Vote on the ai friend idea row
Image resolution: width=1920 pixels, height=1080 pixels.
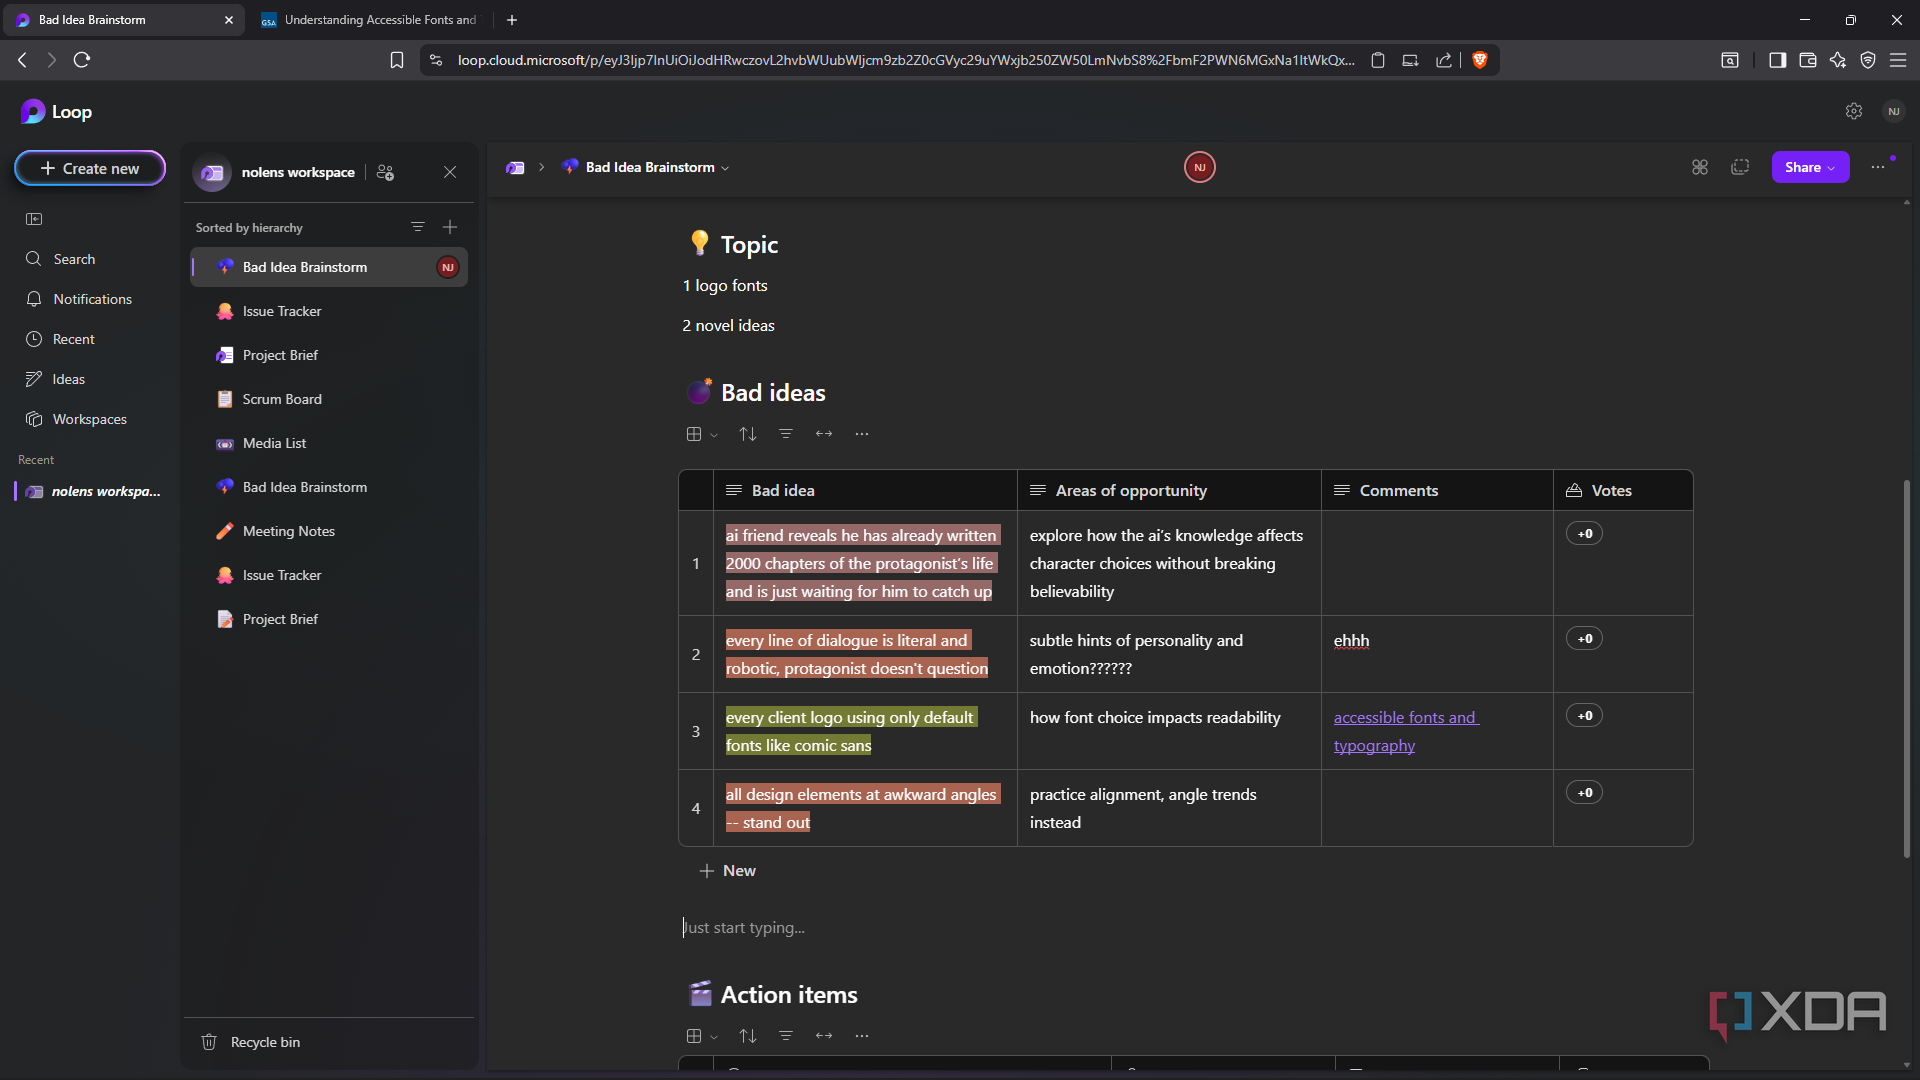click(1585, 534)
